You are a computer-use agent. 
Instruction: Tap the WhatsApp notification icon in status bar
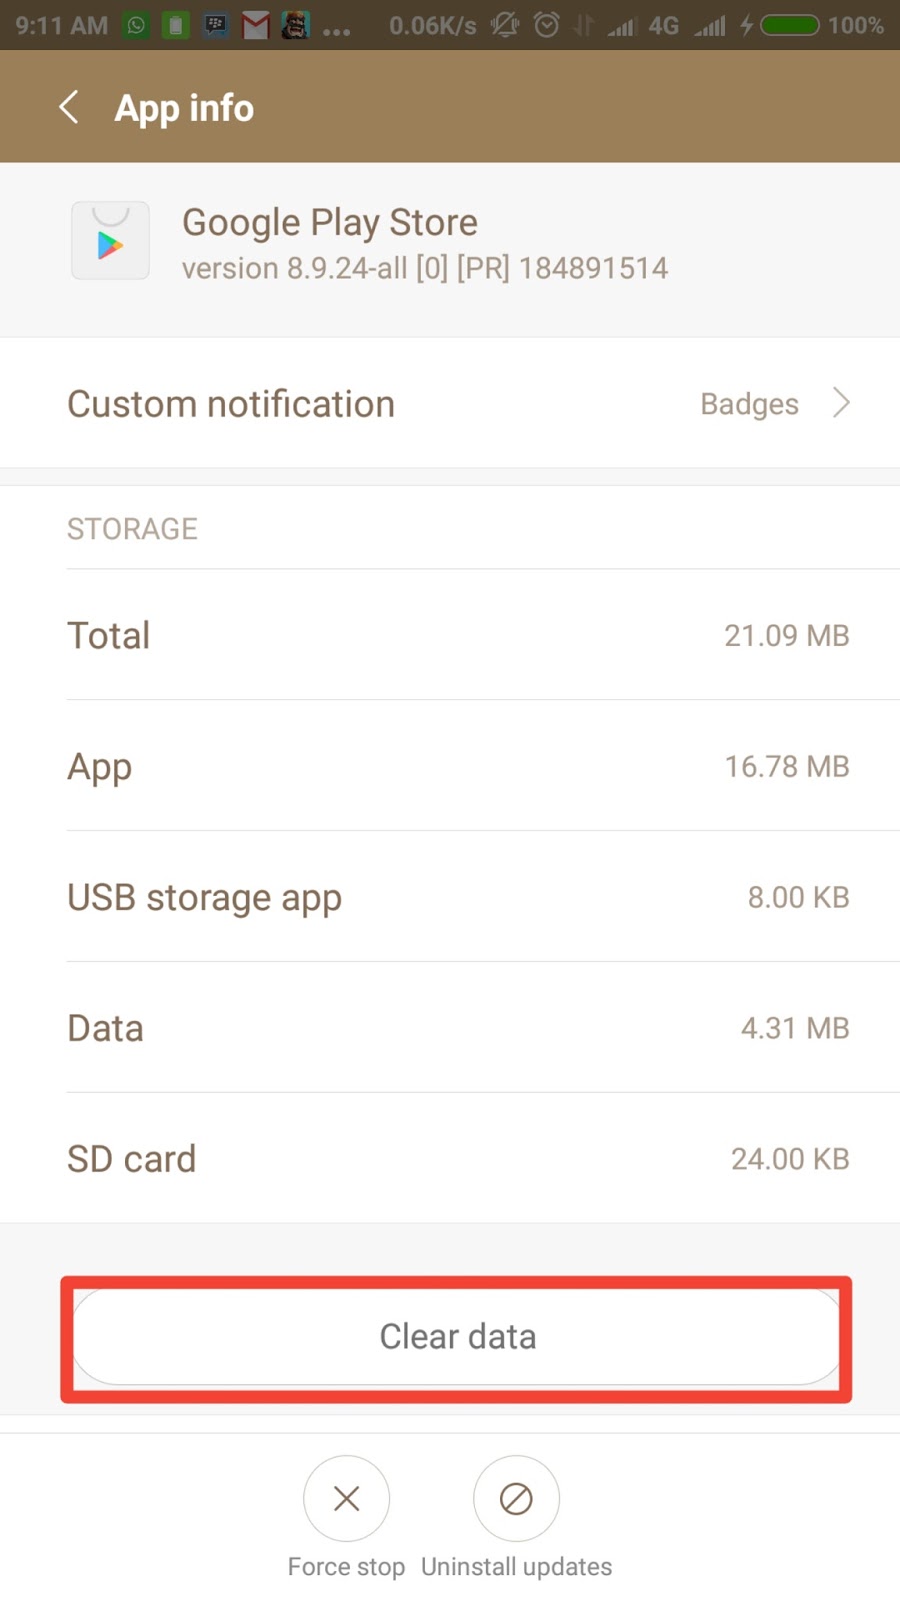point(136,25)
